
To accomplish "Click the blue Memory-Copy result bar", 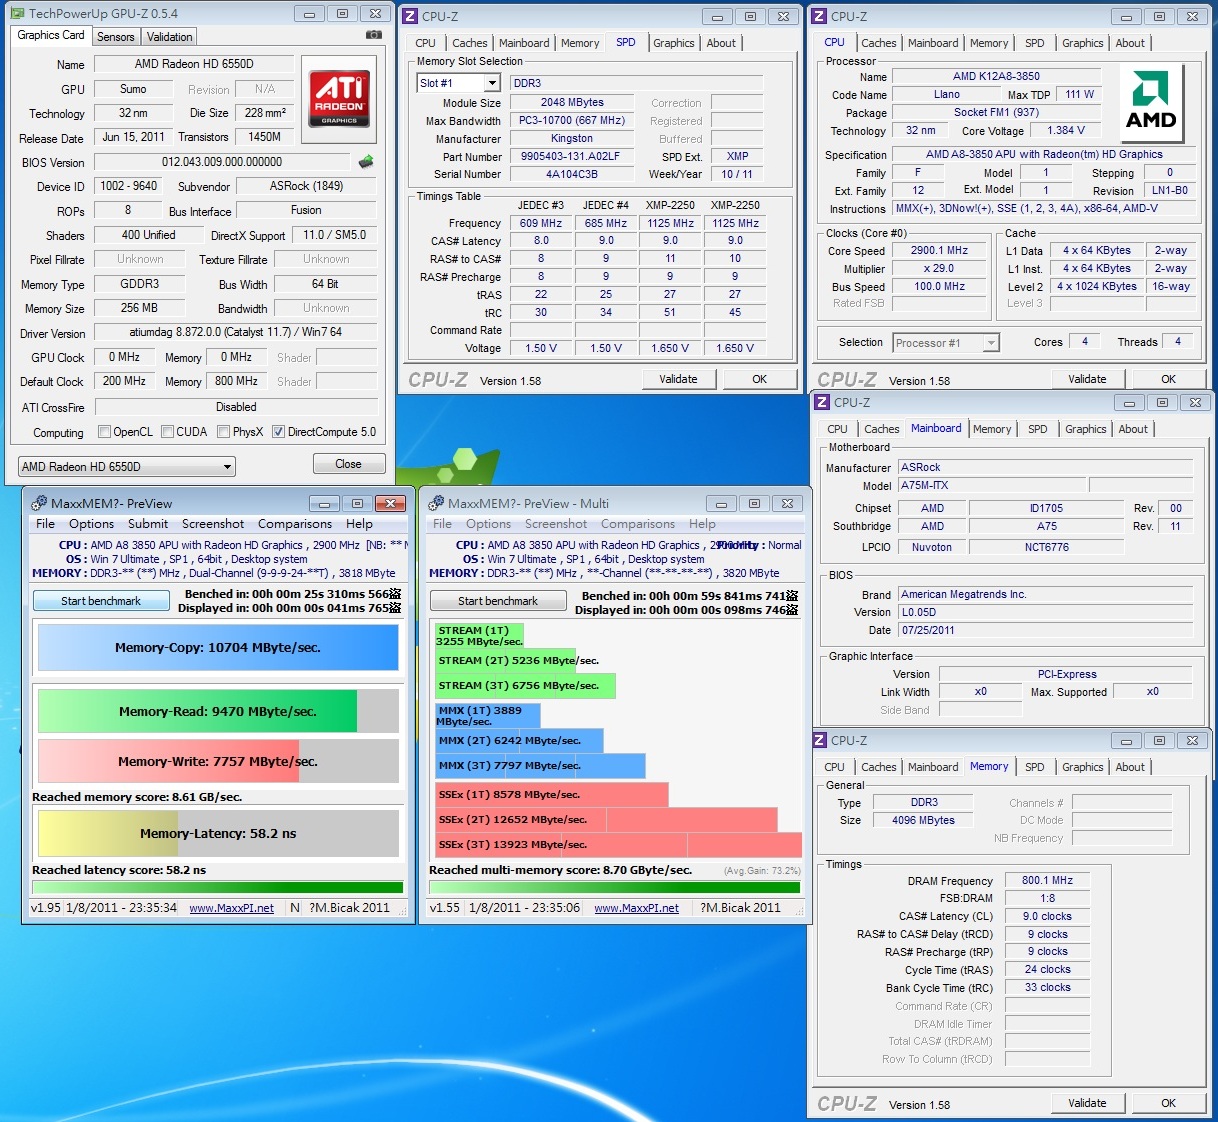I will click(x=218, y=648).
